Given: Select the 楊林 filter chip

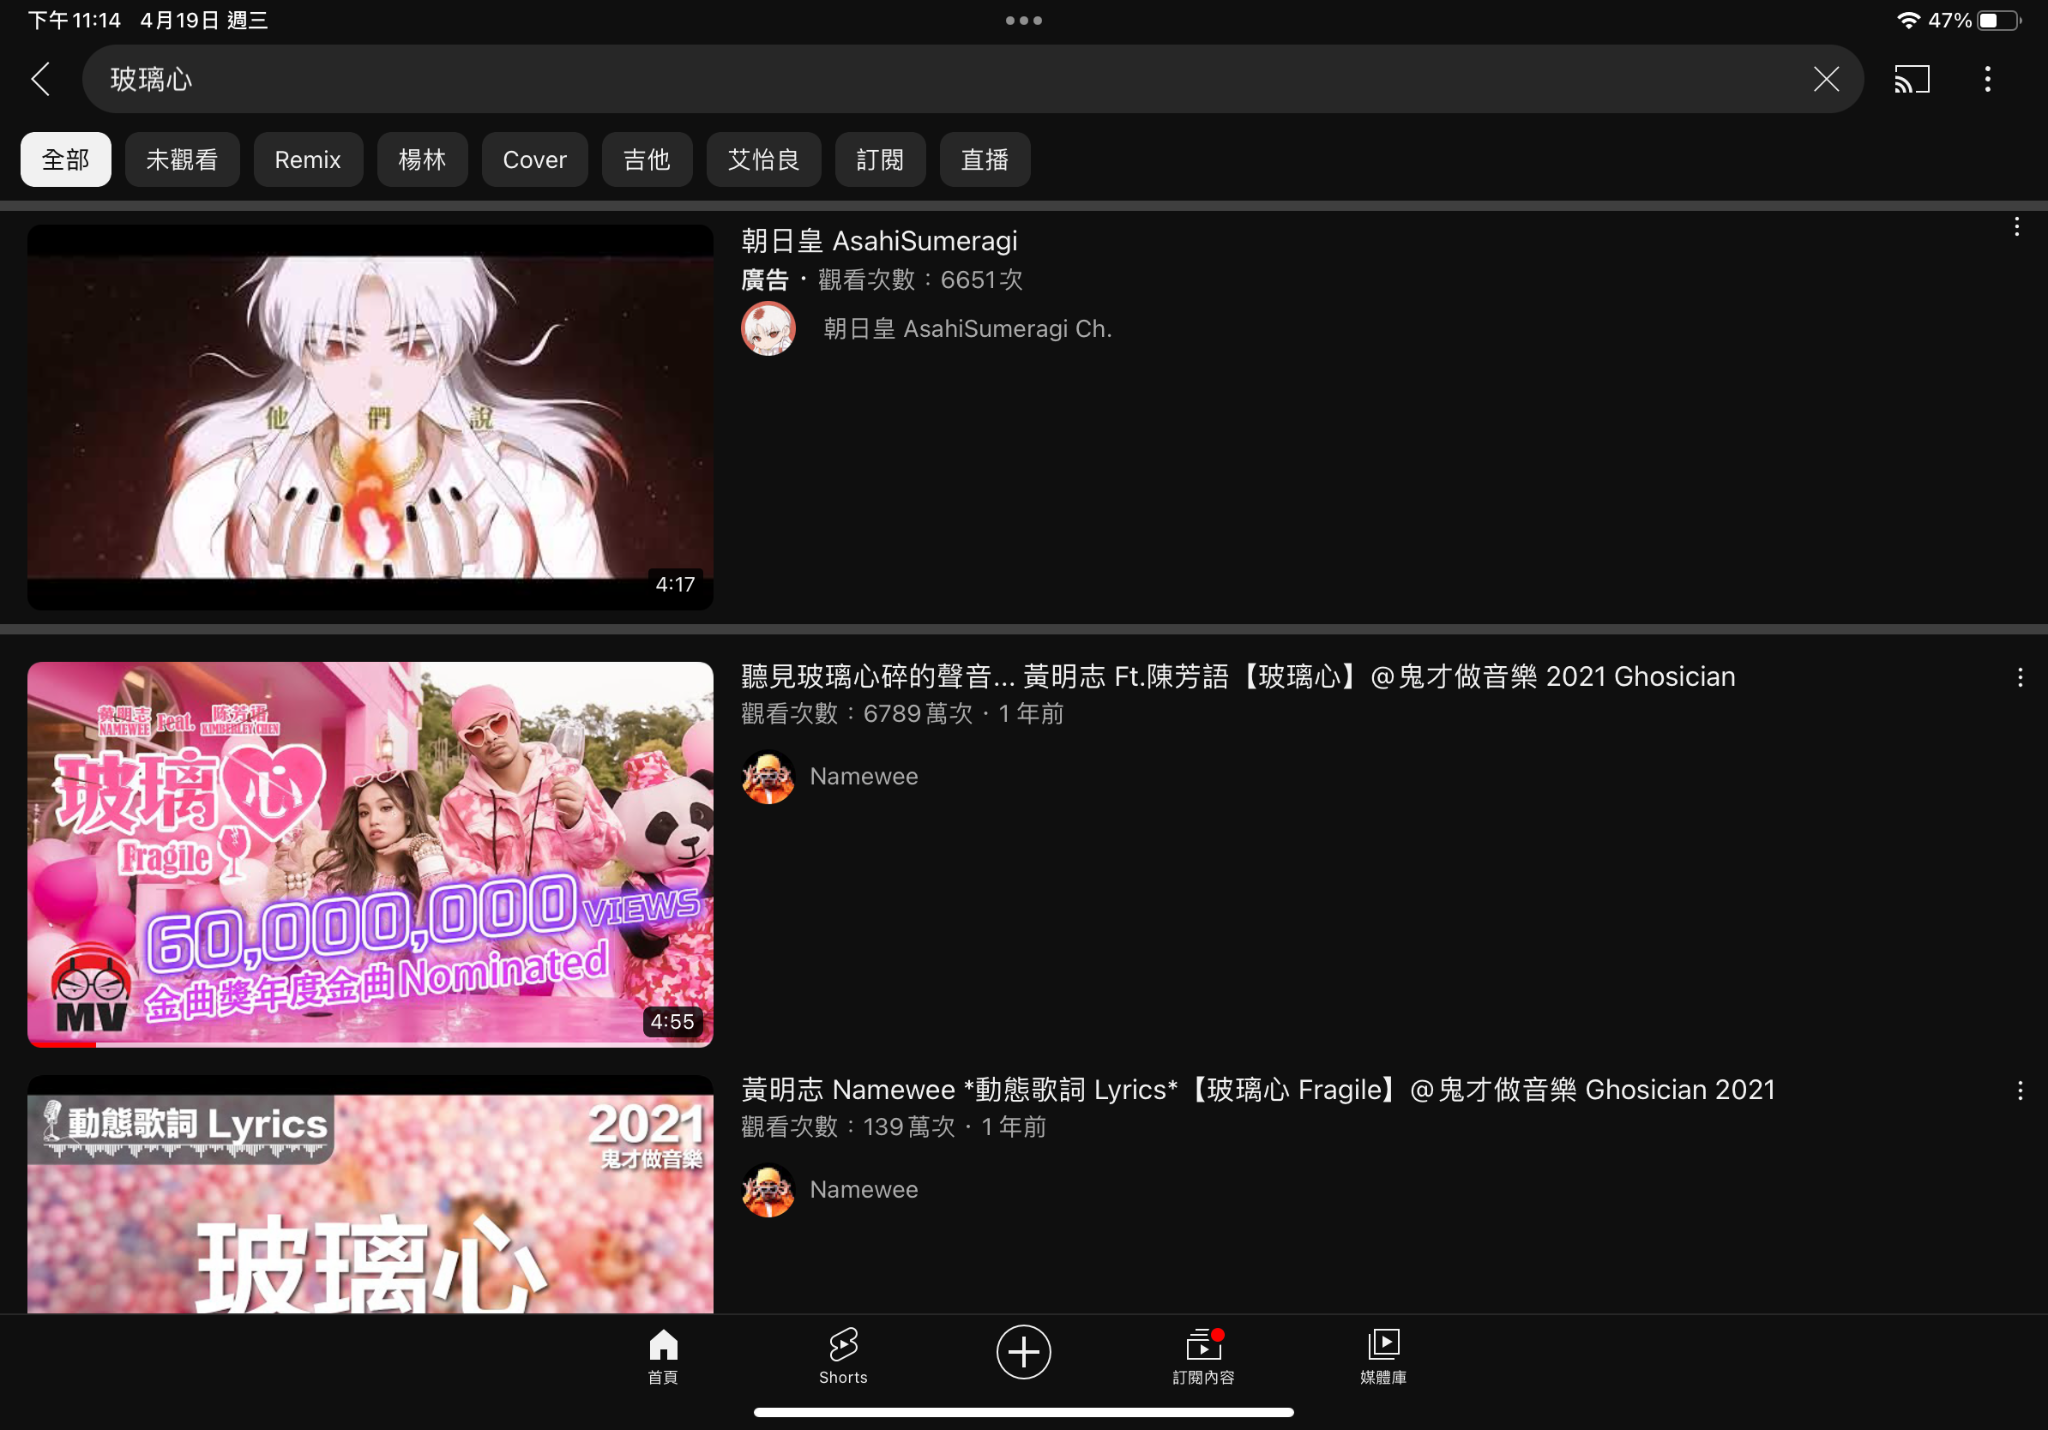Looking at the screenshot, I should pyautogui.click(x=422, y=160).
